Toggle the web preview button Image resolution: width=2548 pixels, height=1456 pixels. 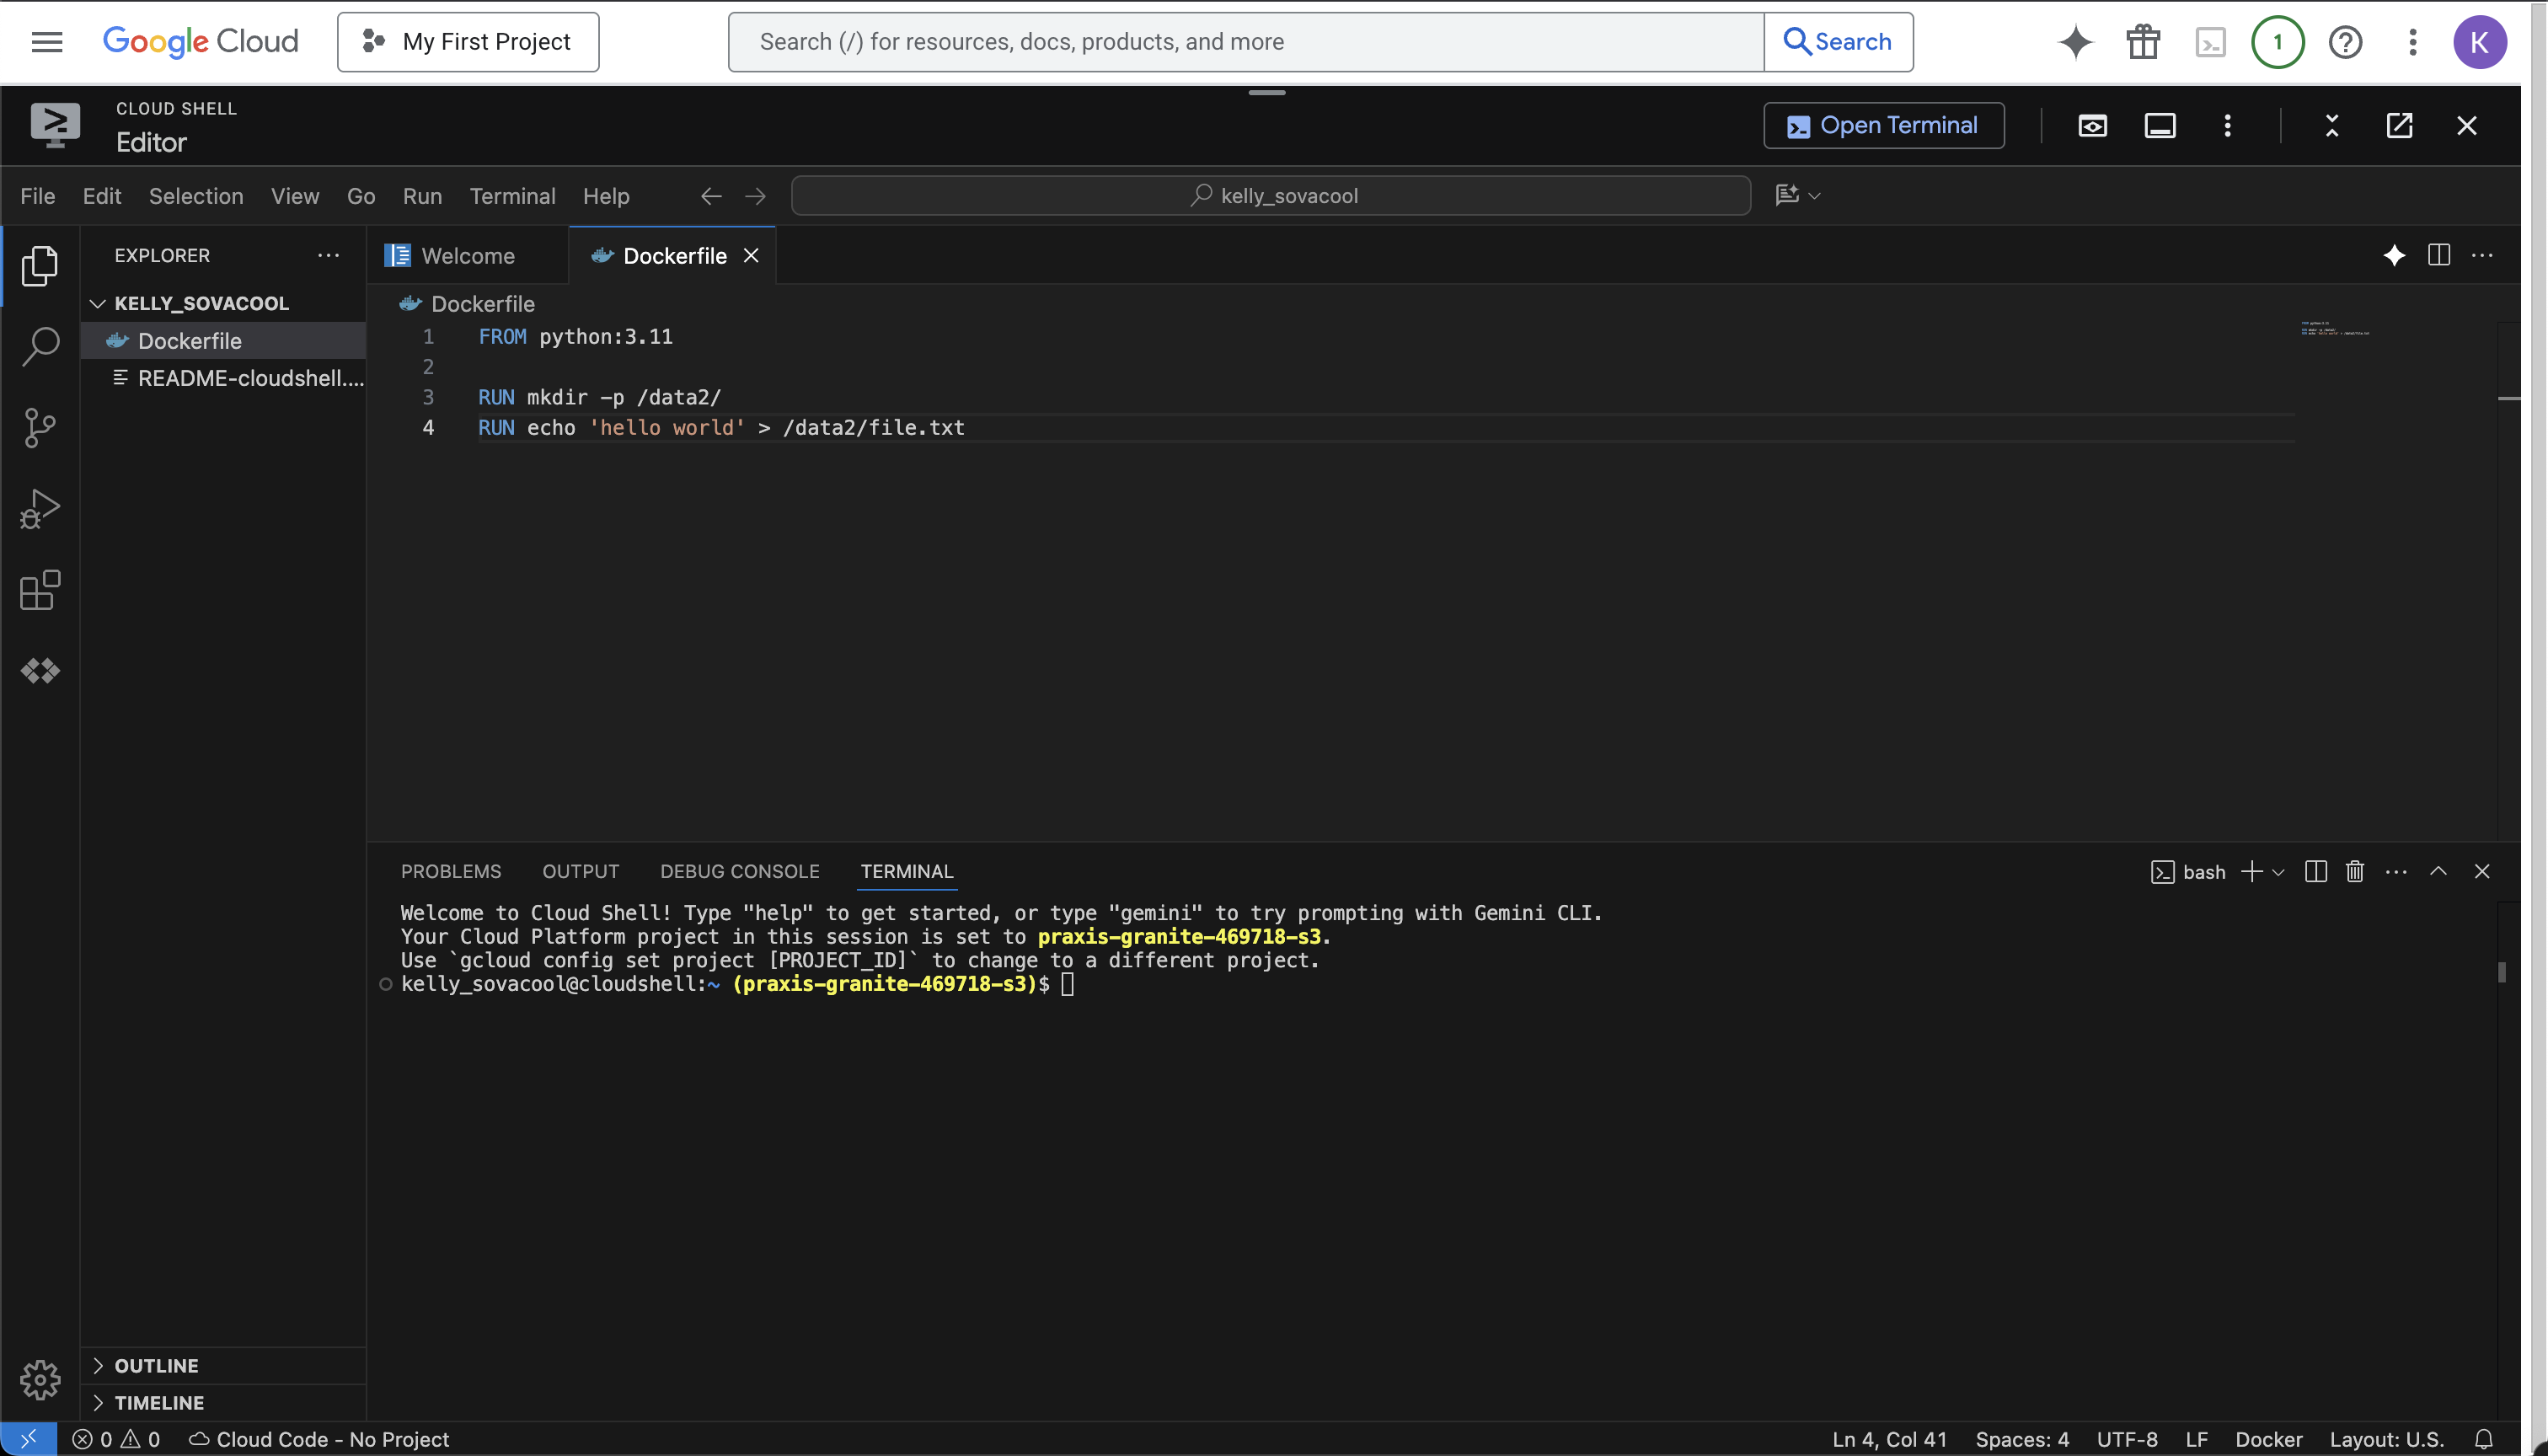(2092, 126)
